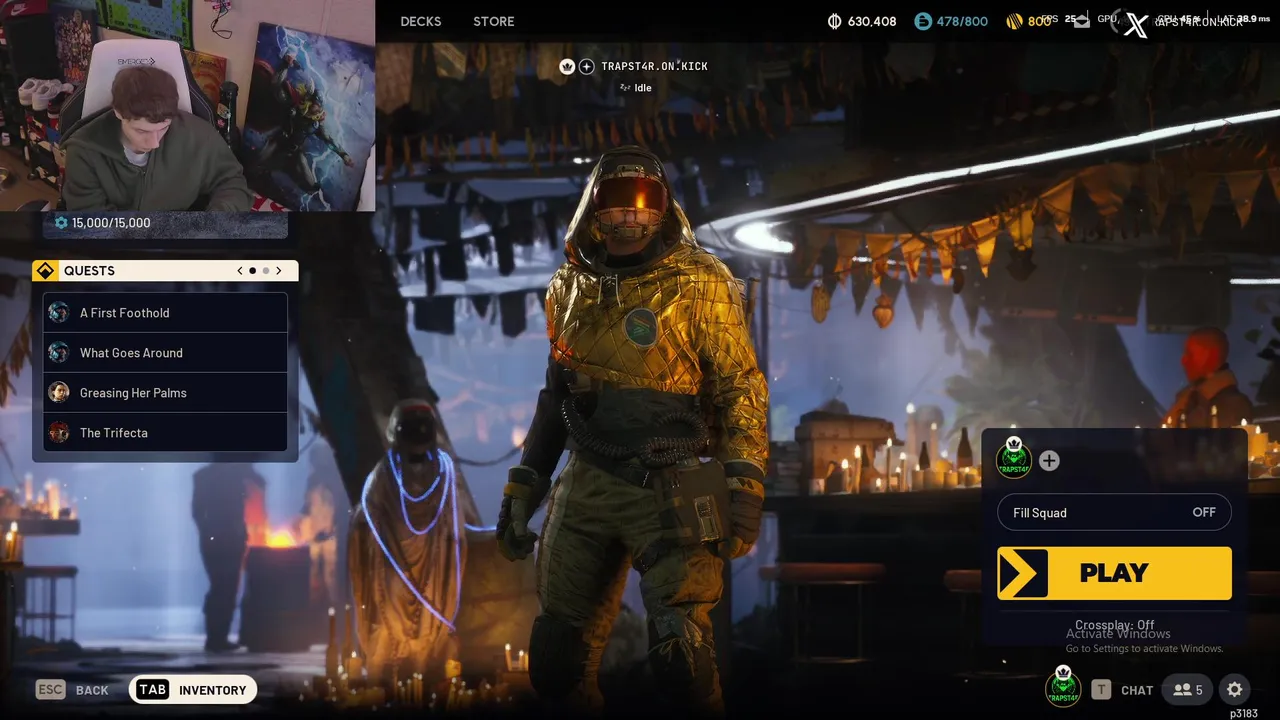
Task: Add a squad member with plus button
Action: [x=1049, y=461]
